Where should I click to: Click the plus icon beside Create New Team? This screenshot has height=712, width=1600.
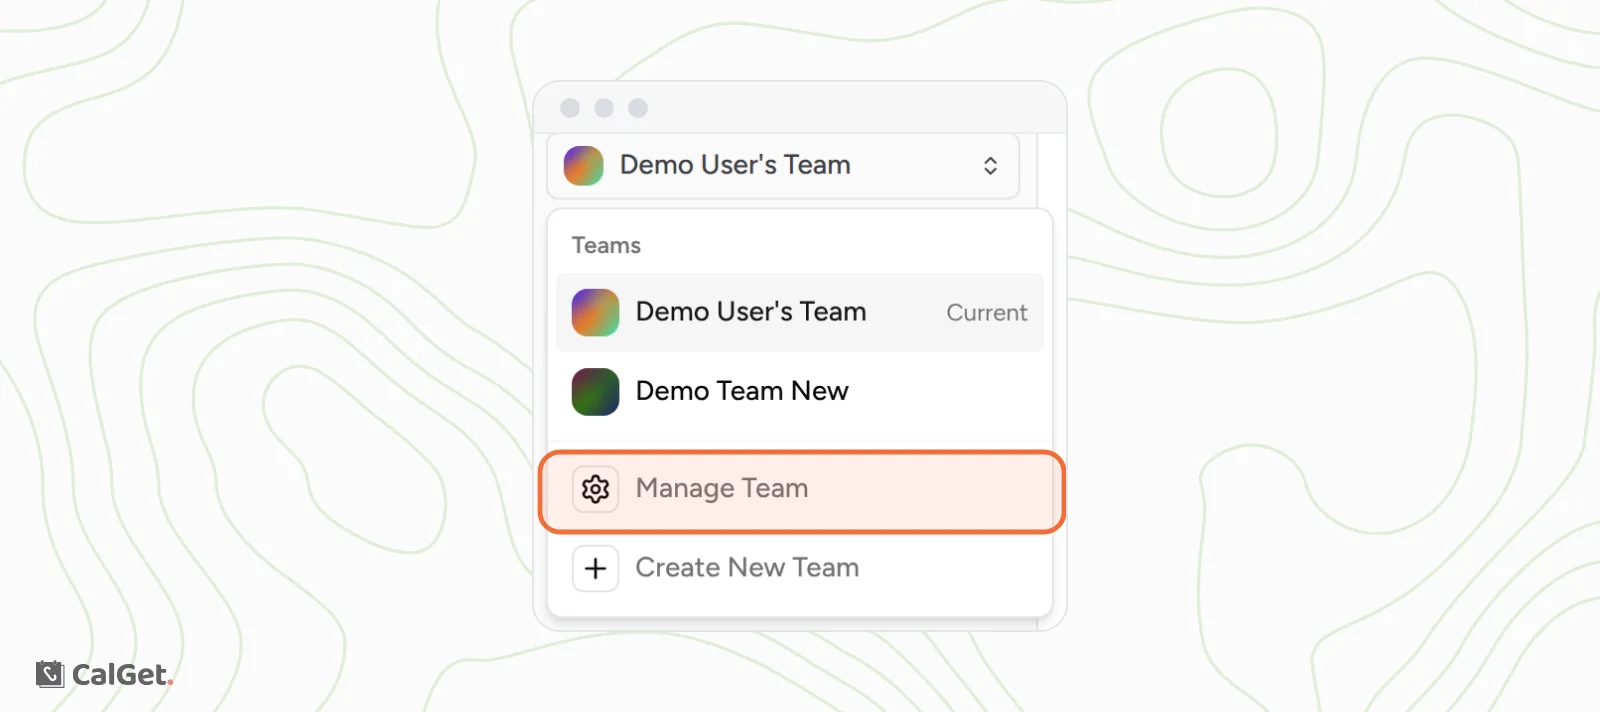point(595,568)
